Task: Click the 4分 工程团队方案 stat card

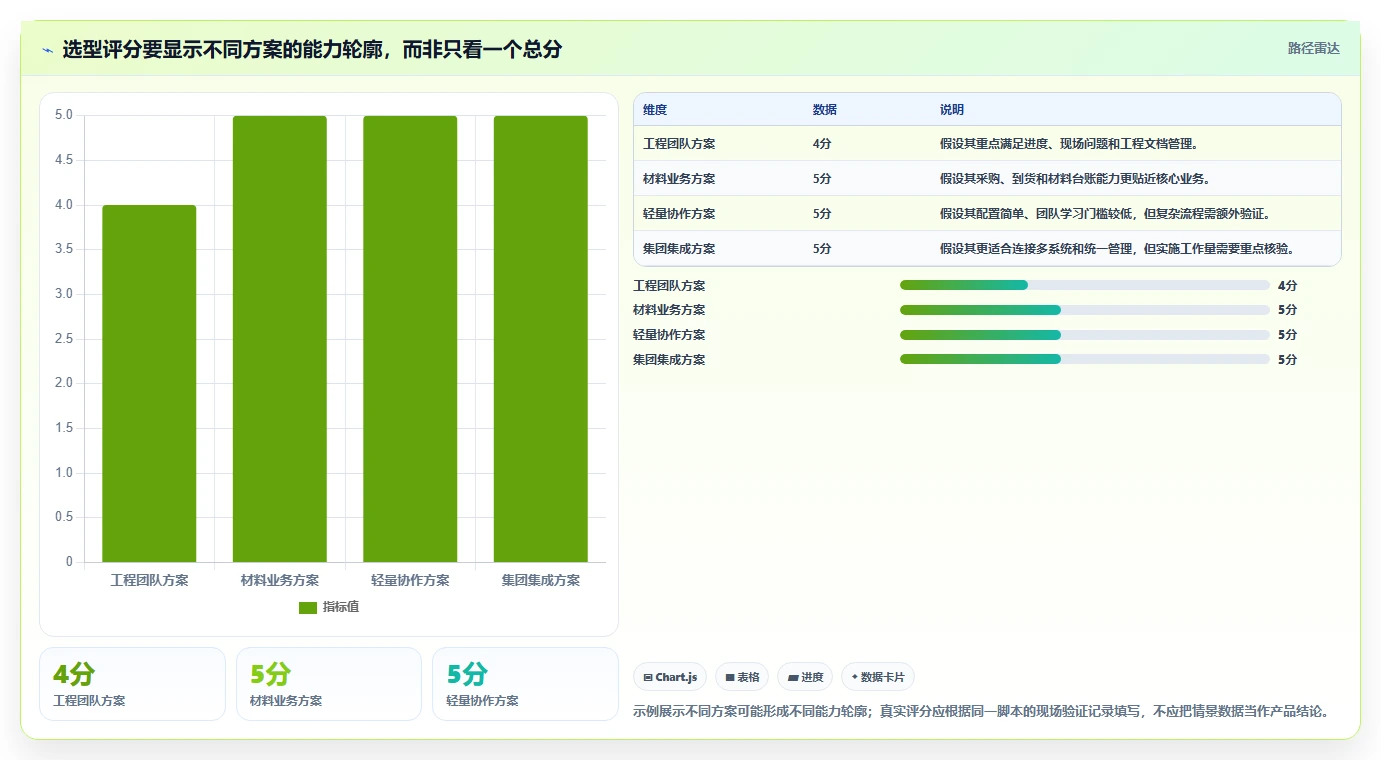Action: click(132, 684)
